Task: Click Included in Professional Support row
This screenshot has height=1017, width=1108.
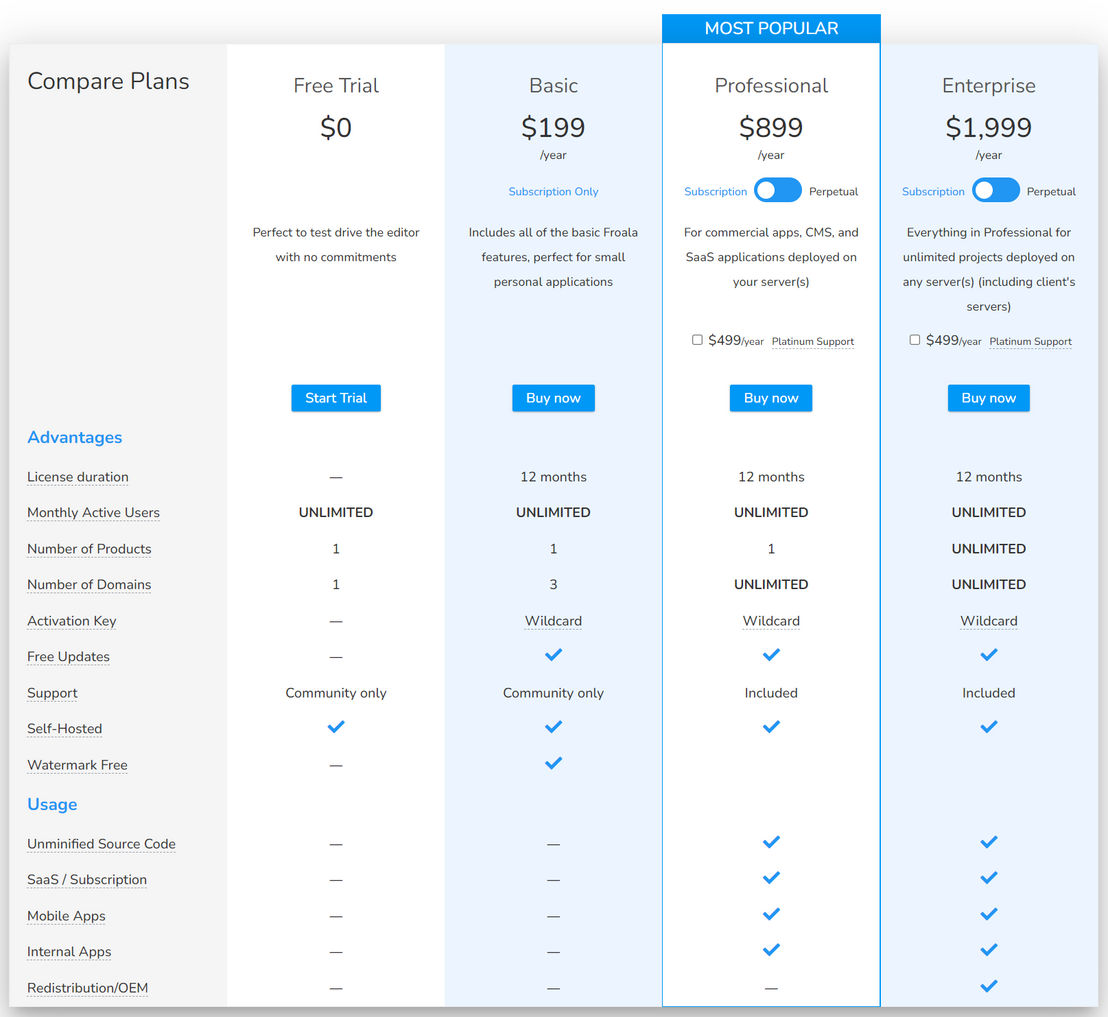Action: [771, 693]
